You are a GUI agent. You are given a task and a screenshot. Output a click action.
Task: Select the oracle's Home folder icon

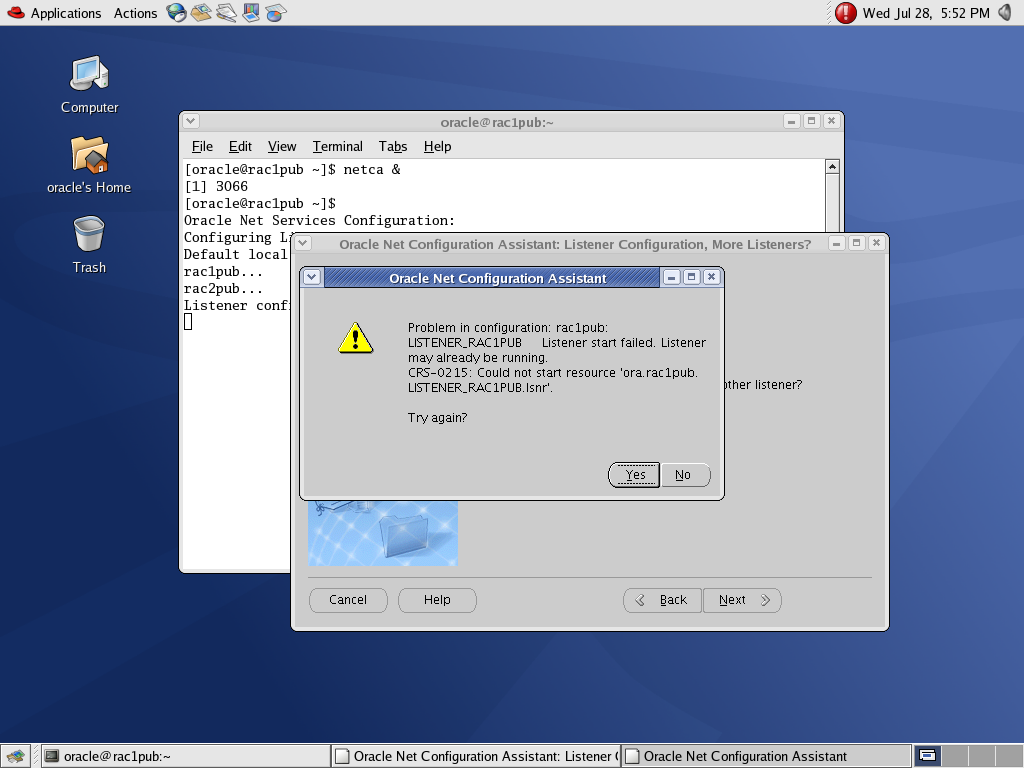coord(89,156)
